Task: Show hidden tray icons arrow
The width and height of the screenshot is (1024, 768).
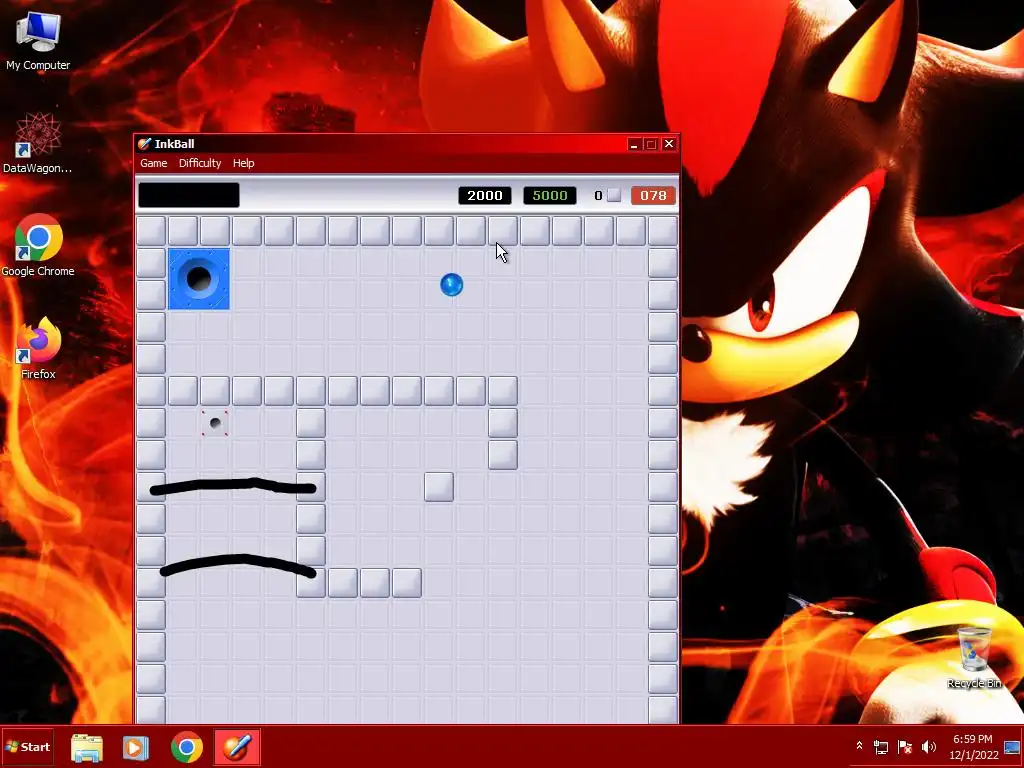Action: click(x=859, y=746)
